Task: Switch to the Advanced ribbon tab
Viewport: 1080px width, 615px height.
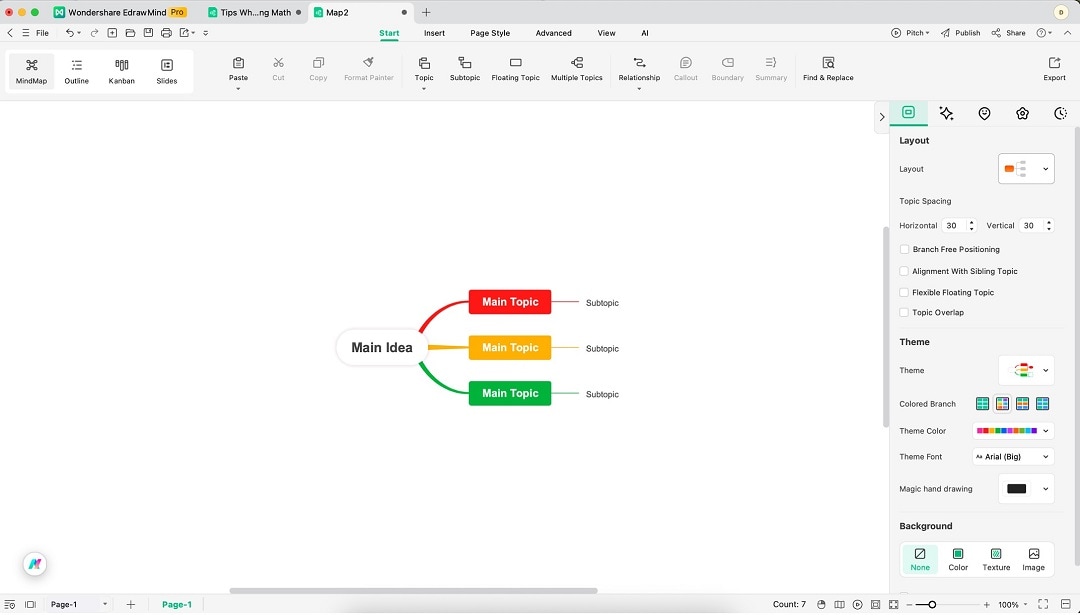Action: click(x=553, y=32)
